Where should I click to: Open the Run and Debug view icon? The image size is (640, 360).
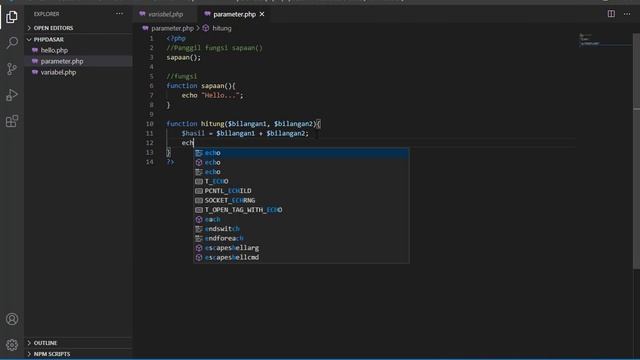point(12,95)
